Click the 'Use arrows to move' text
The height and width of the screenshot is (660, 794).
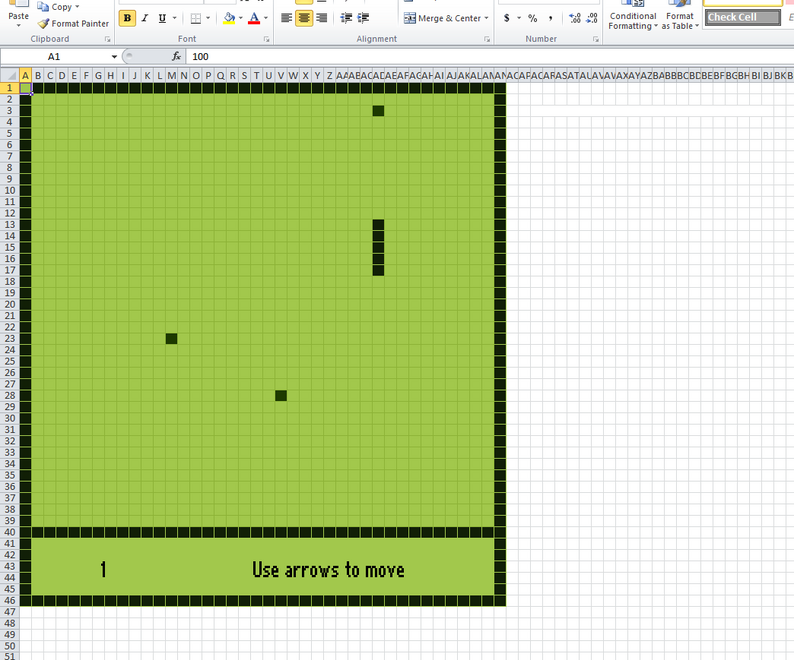click(329, 570)
